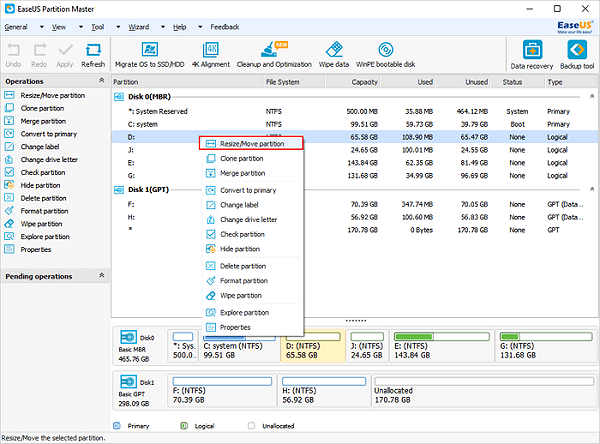Choose Wipe partition from context menu
The width and height of the screenshot is (600, 444).
(251, 295)
